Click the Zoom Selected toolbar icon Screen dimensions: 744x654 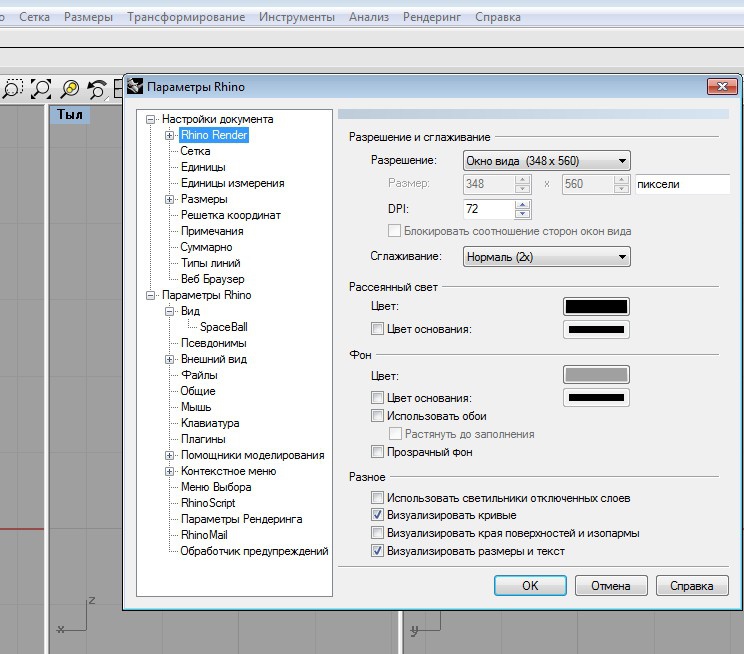69,89
